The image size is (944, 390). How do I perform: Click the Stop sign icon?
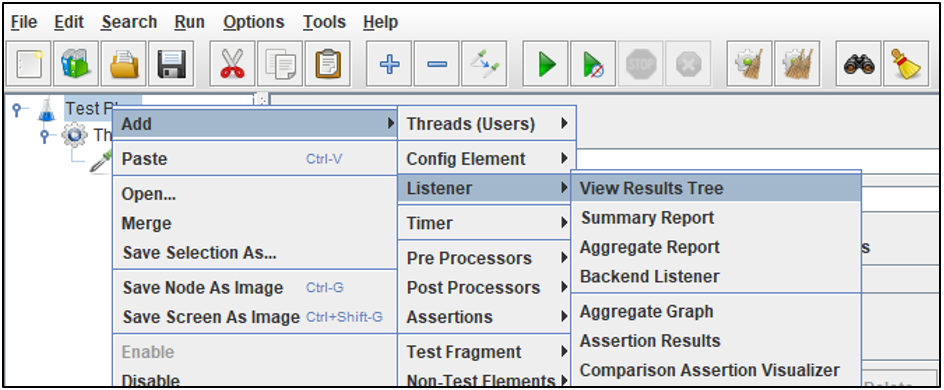pyautogui.click(x=641, y=64)
